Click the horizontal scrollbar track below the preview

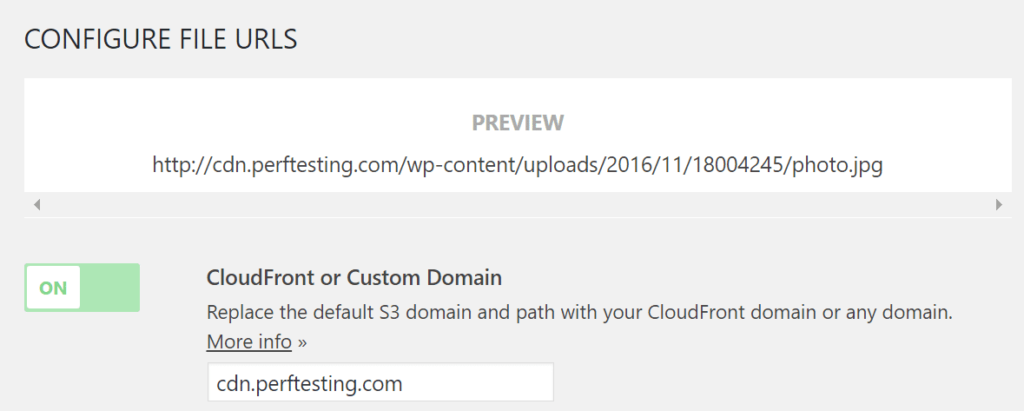(517, 205)
